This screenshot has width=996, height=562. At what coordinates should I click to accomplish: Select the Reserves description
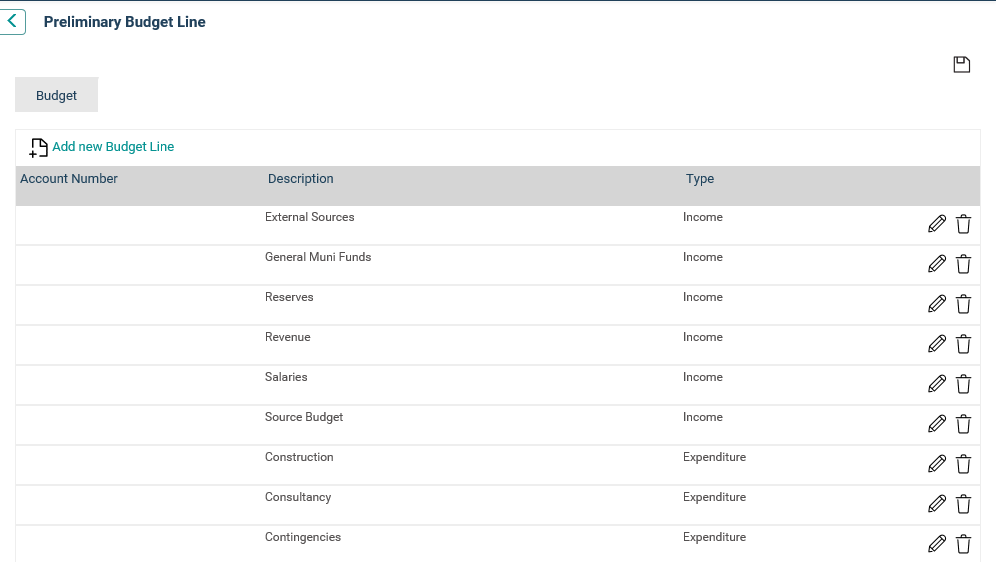(289, 297)
